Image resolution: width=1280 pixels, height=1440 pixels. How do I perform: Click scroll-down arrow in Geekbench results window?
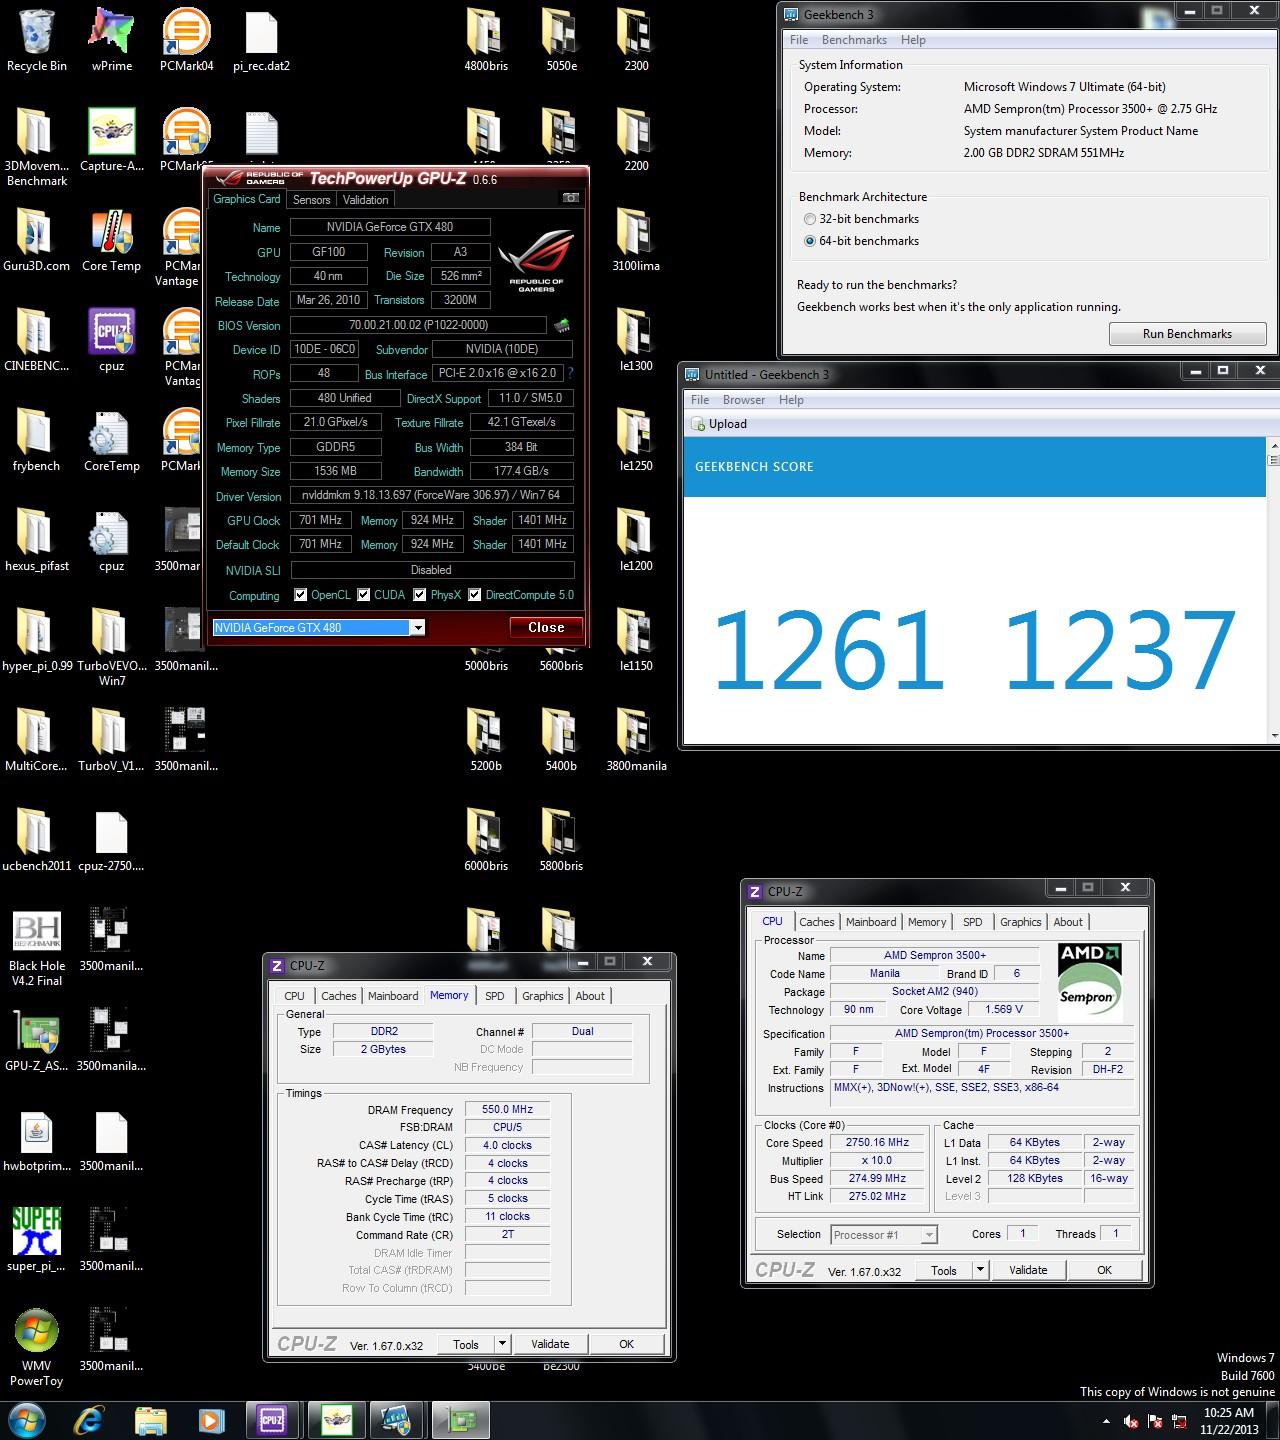[x=1274, y=737]
